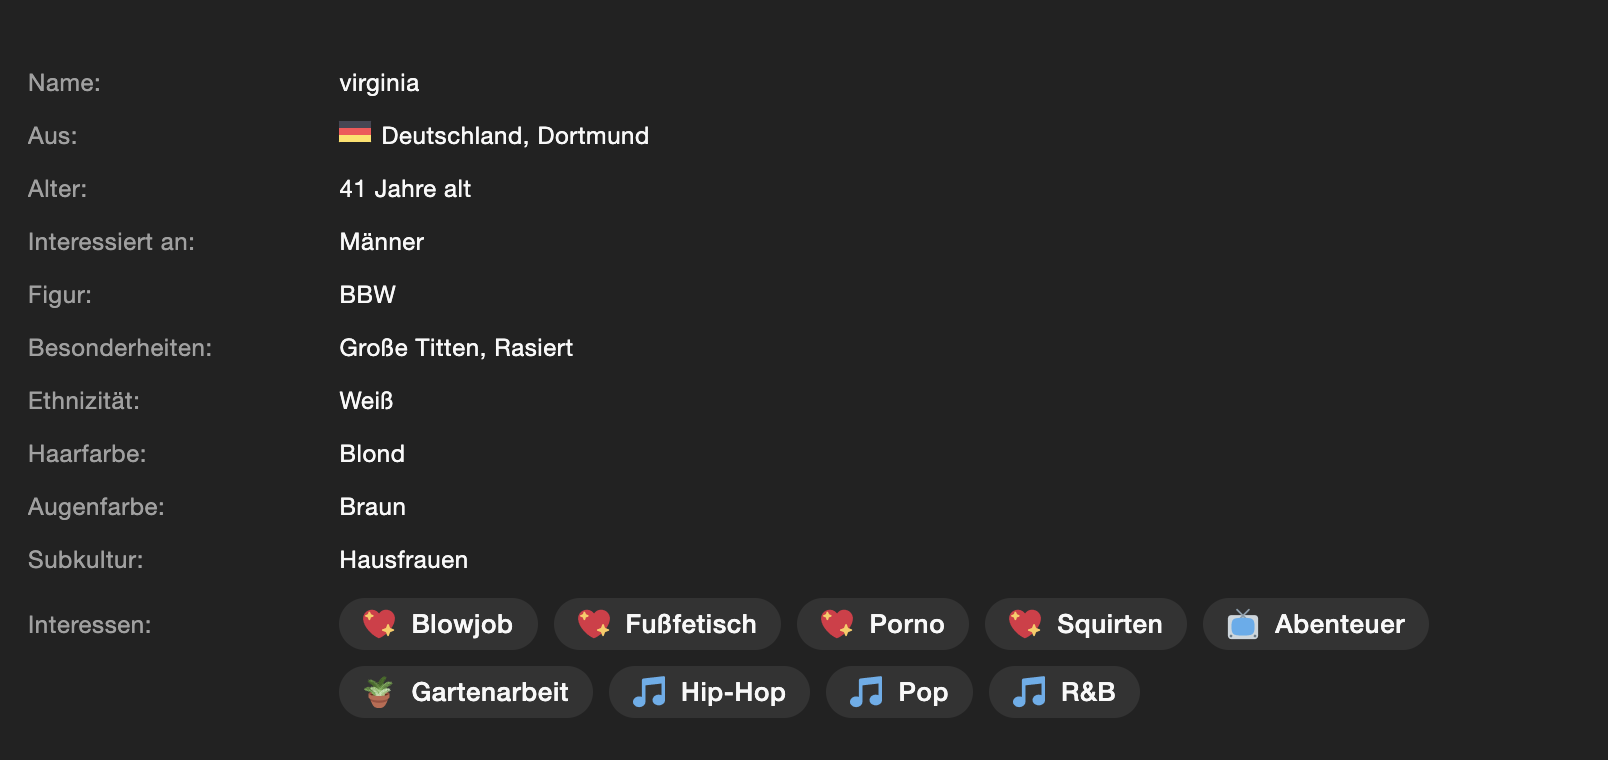1608x760 pixels.
Task: Click the music note on R&B tag
Action: point(1029,692)
